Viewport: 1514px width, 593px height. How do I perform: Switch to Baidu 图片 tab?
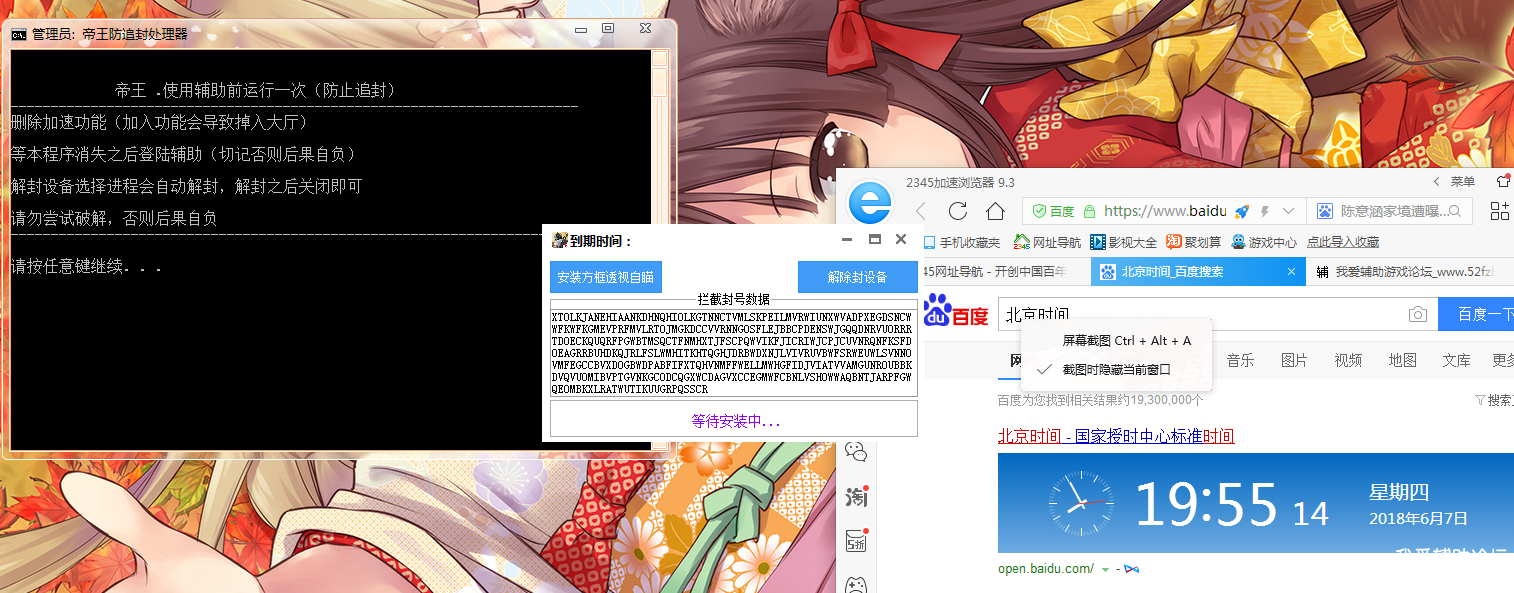pos(1294,360)
